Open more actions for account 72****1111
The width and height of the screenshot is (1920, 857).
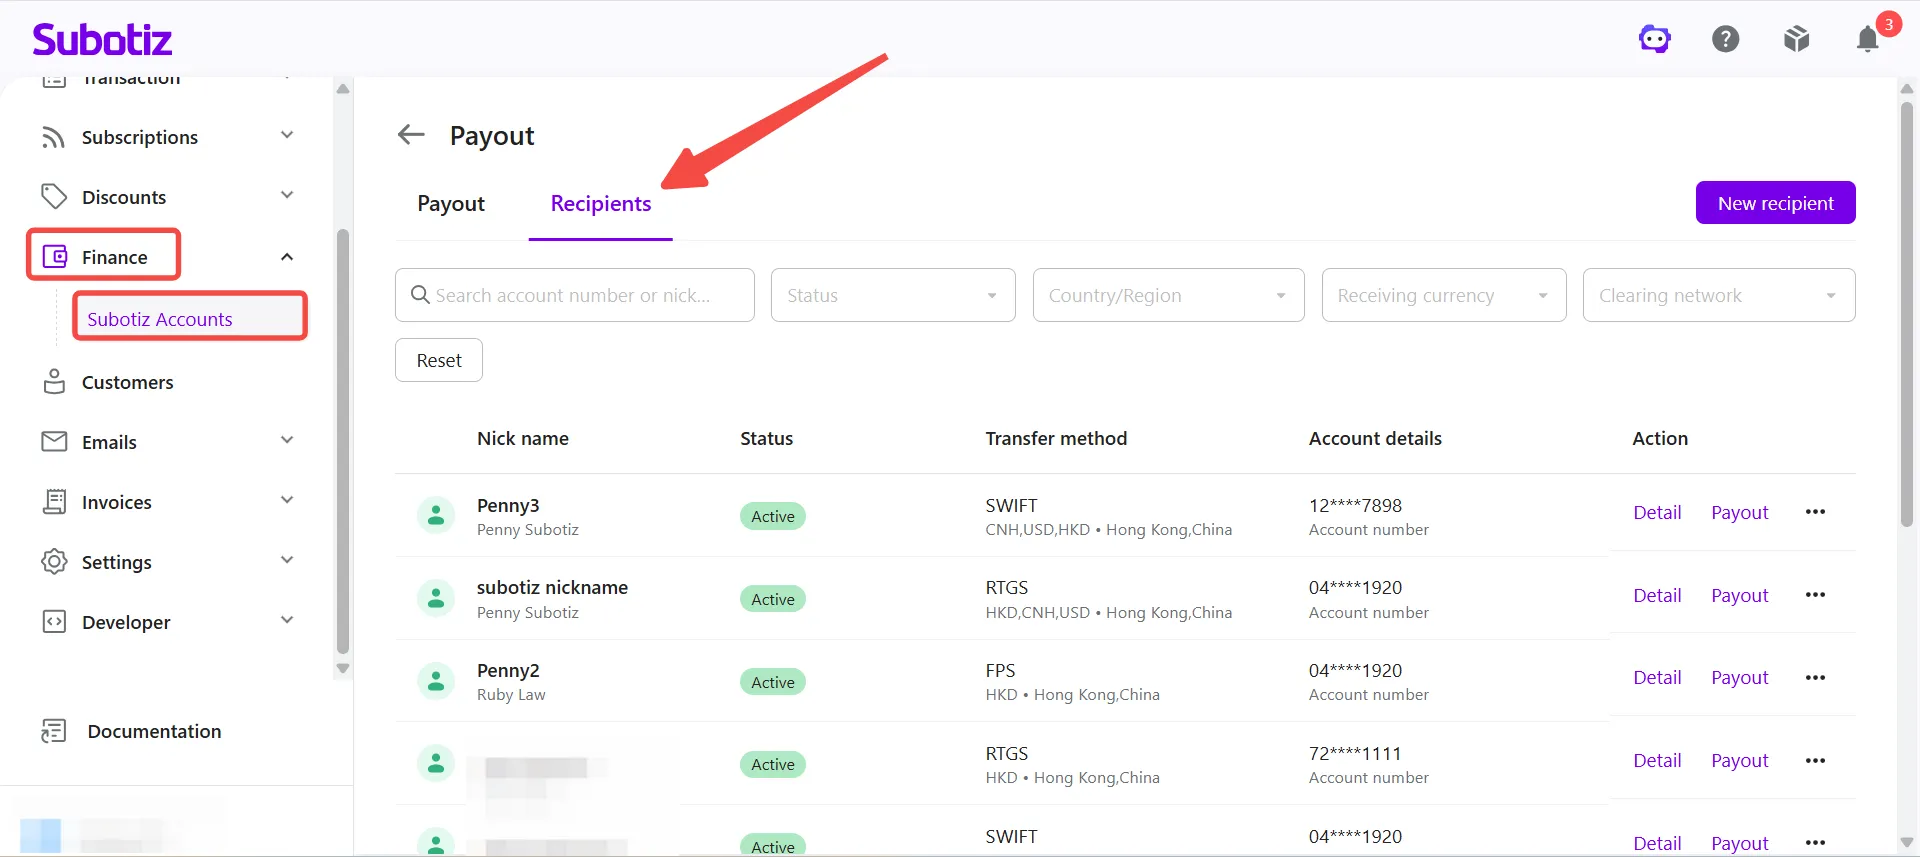tap(1815, 760)
